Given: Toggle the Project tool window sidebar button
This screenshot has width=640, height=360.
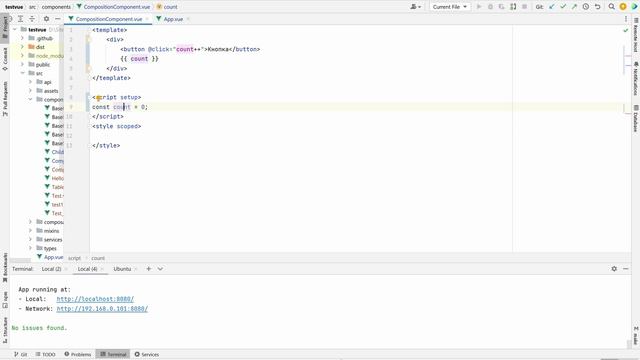Looking at the screenshot, I should [x=5, y=27].
